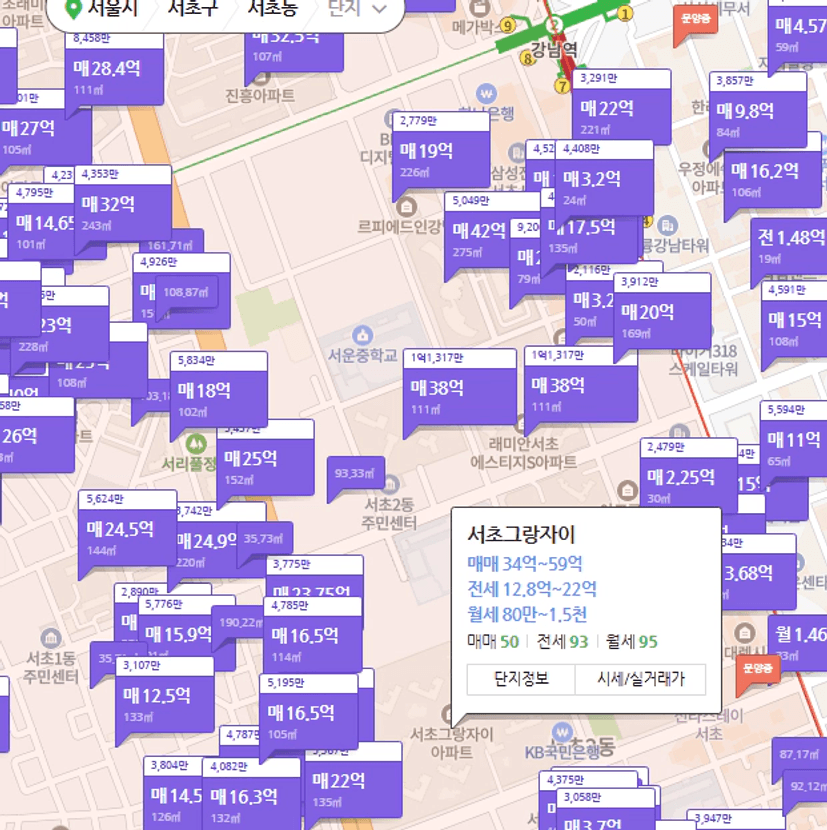This screenshot has width=827, height=830.
Task: Click the 서초그랑자이 popup title
Action: coord(521,534)
